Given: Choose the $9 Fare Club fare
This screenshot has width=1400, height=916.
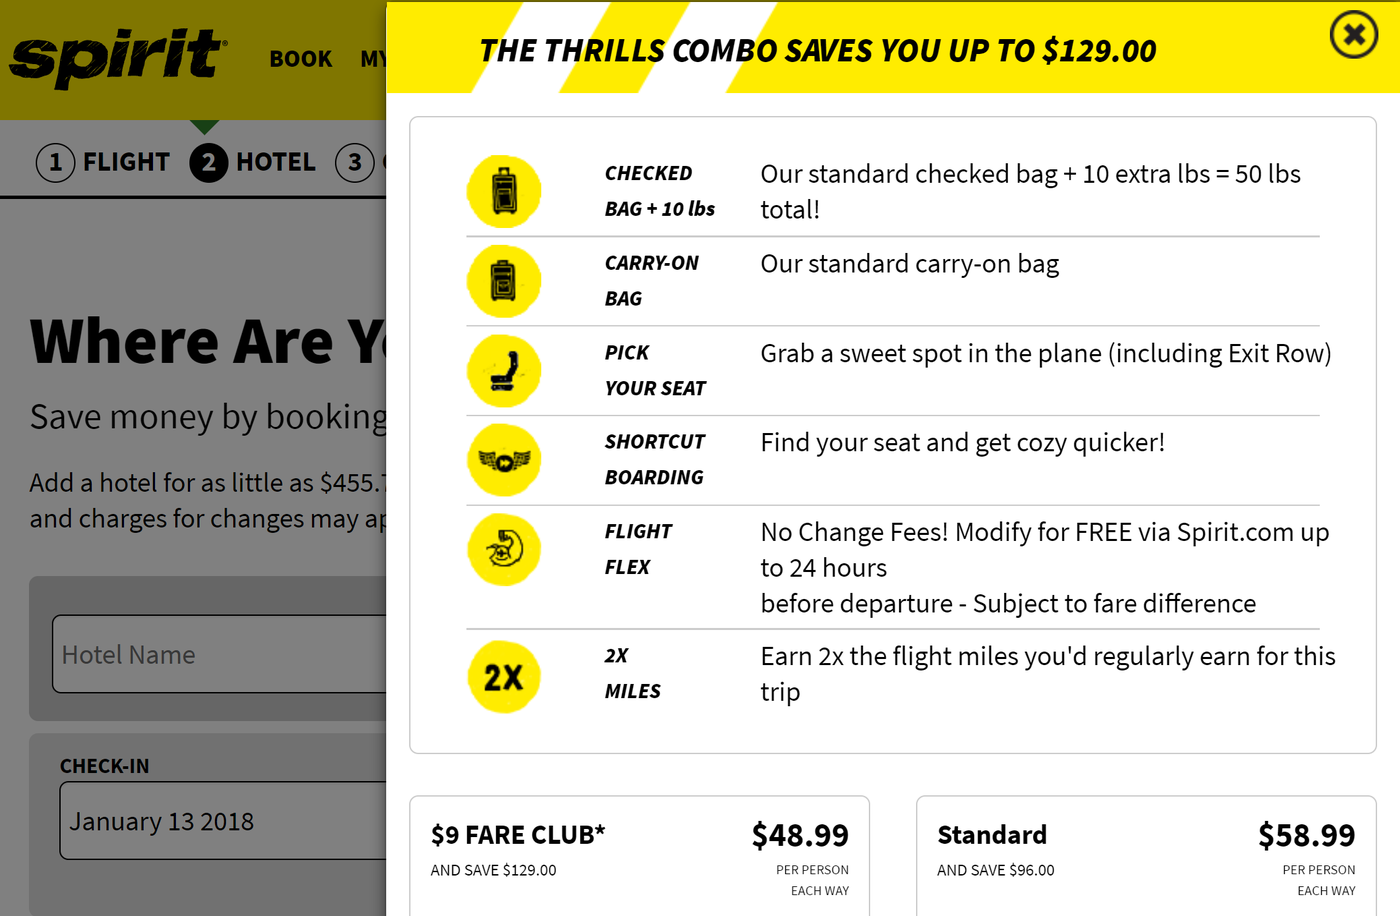Looking at the screenshot, I should click(x=641, y=855).
